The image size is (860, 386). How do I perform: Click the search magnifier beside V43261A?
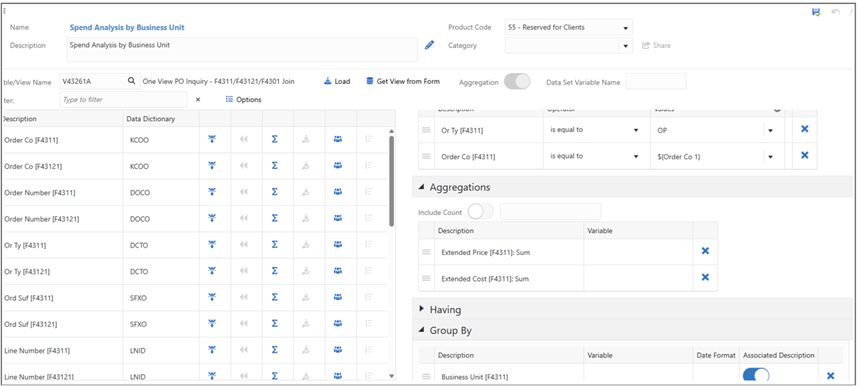[132, 81]
